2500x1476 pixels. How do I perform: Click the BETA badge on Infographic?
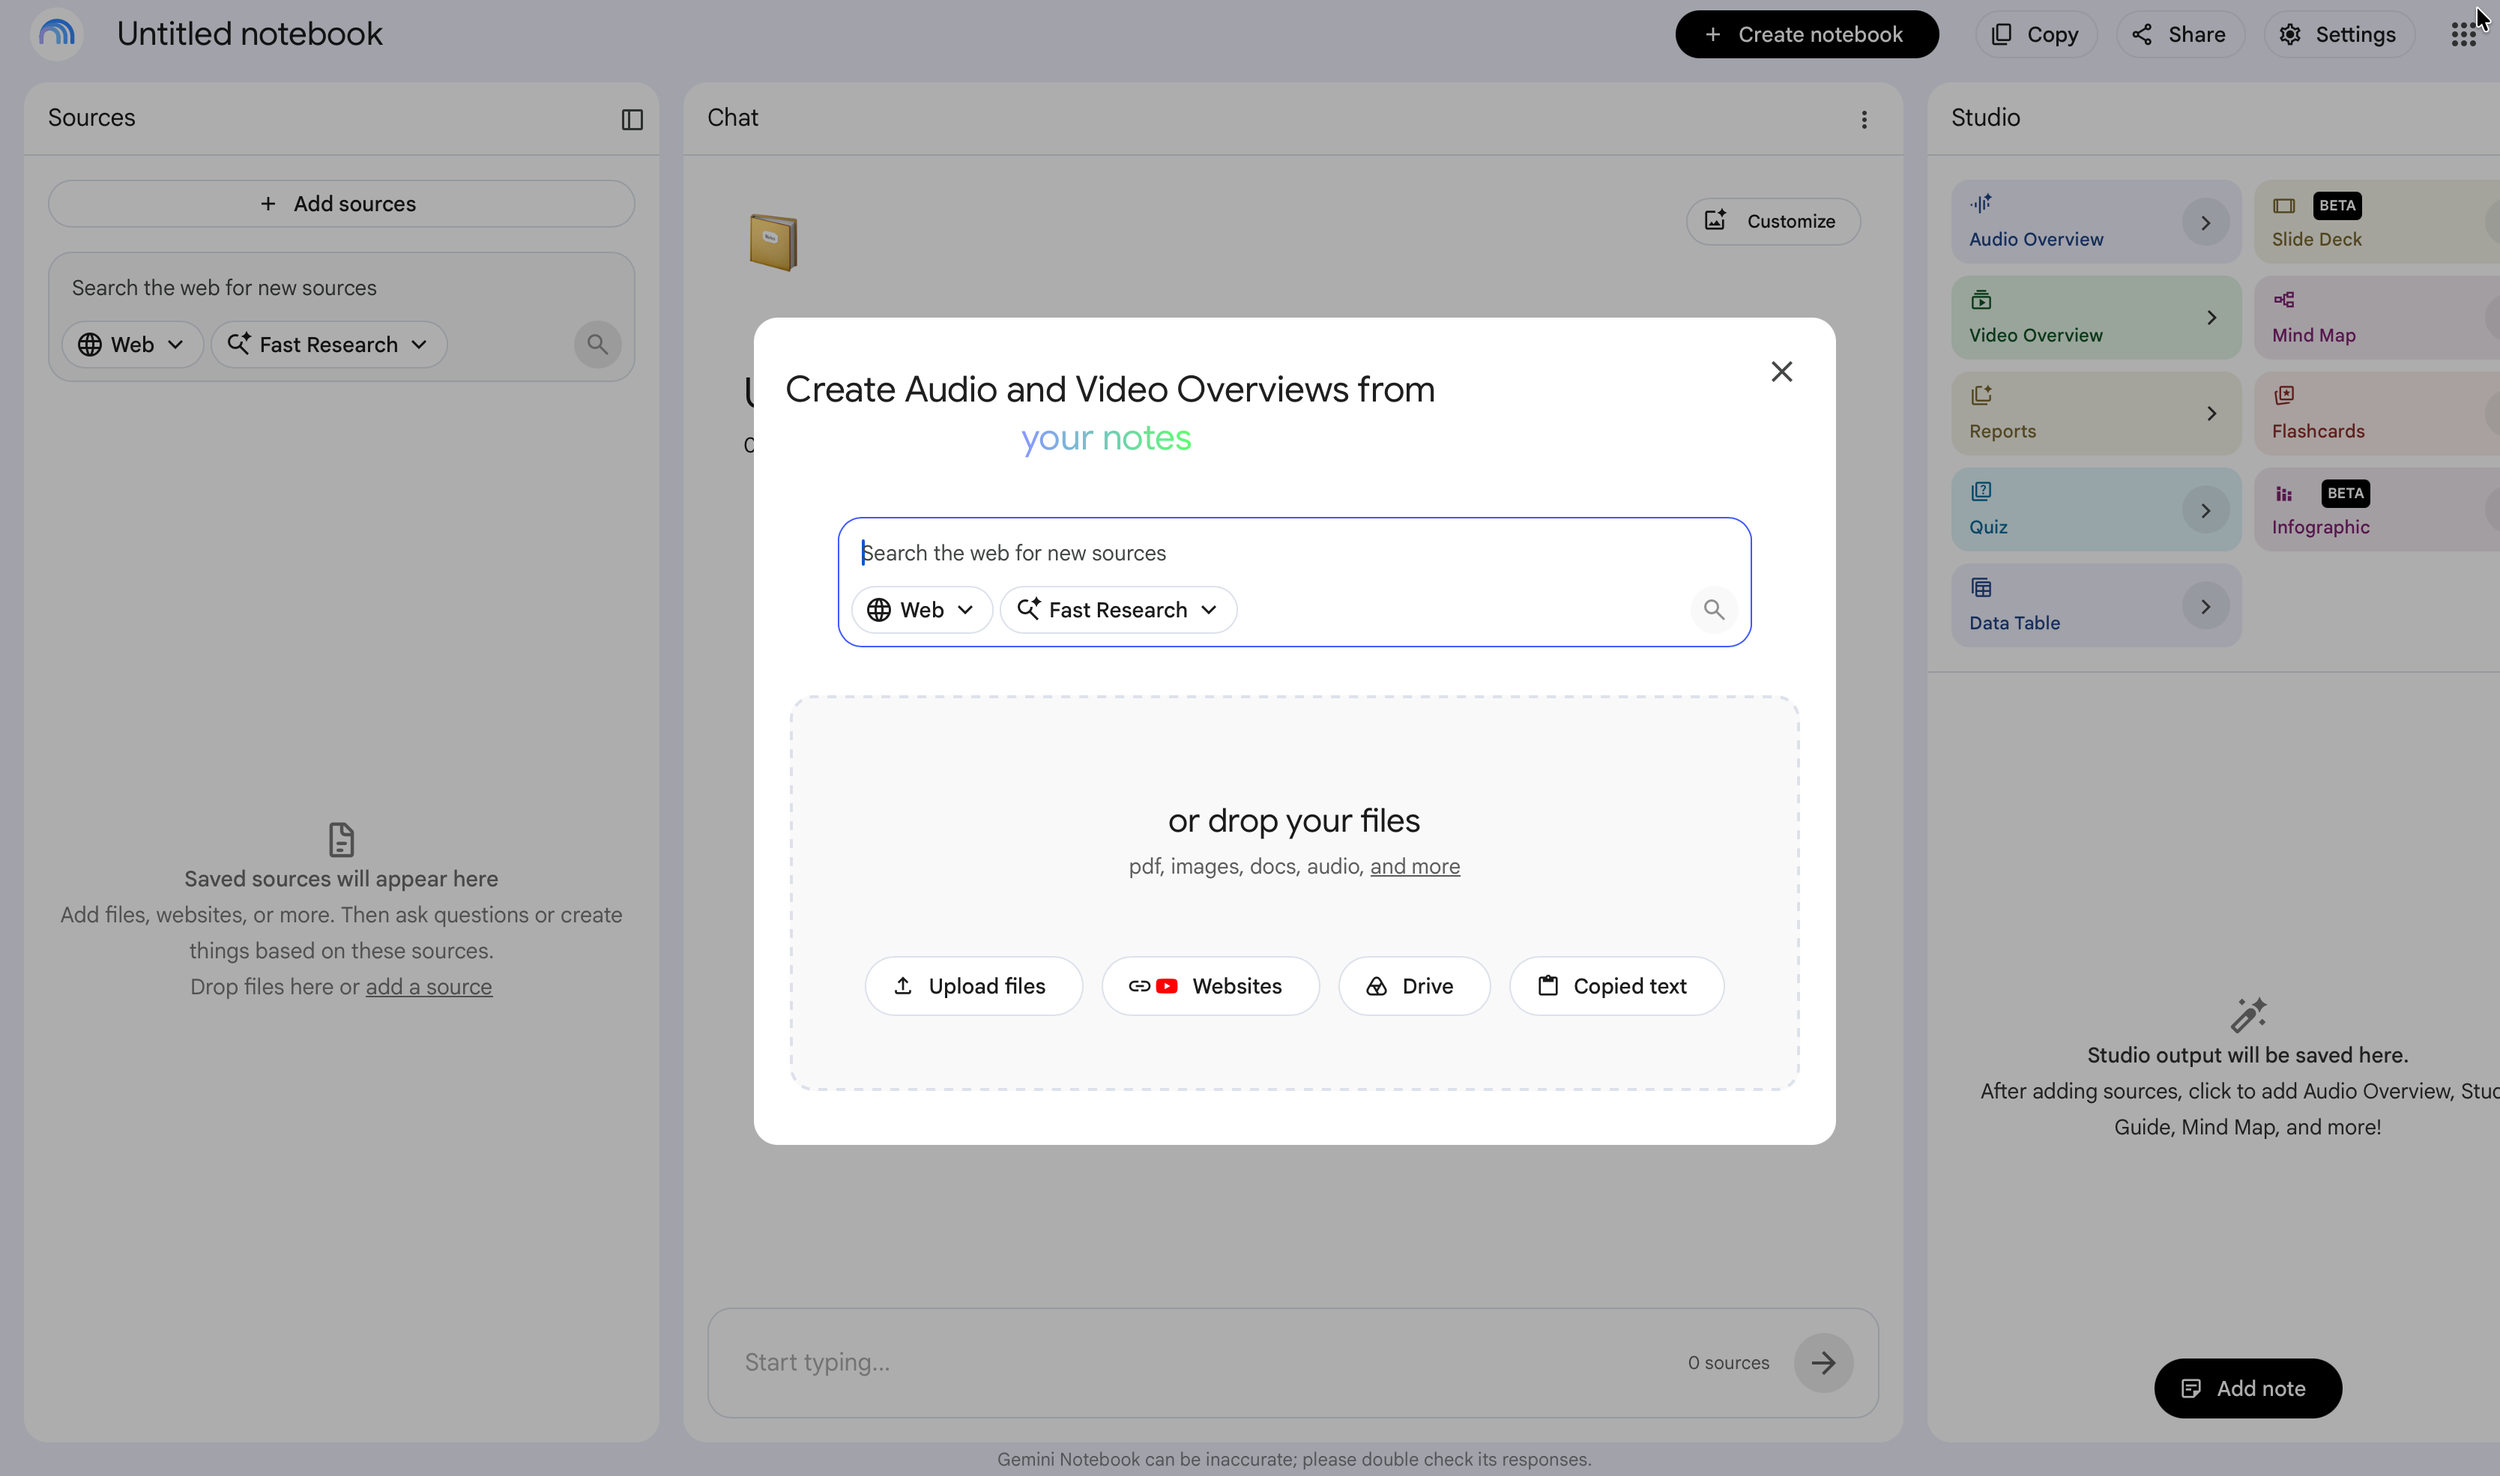tap(2345, 493)
